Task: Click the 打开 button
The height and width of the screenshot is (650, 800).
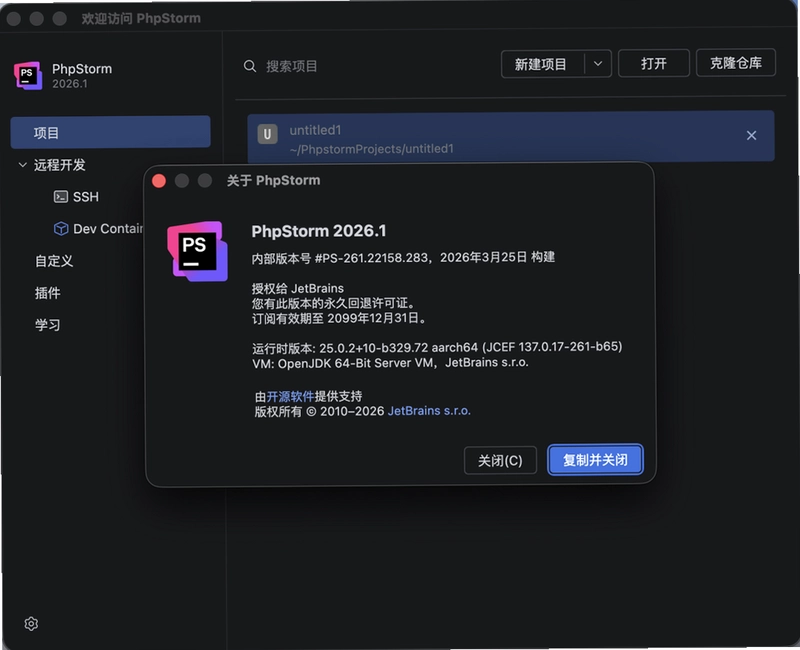Action: pyautogui.click(x=654, y=63)
